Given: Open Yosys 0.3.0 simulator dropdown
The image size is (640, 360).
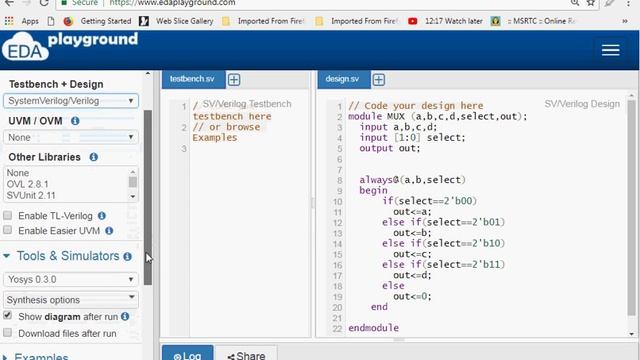Looking at the screenshot, I should (71, 280).
